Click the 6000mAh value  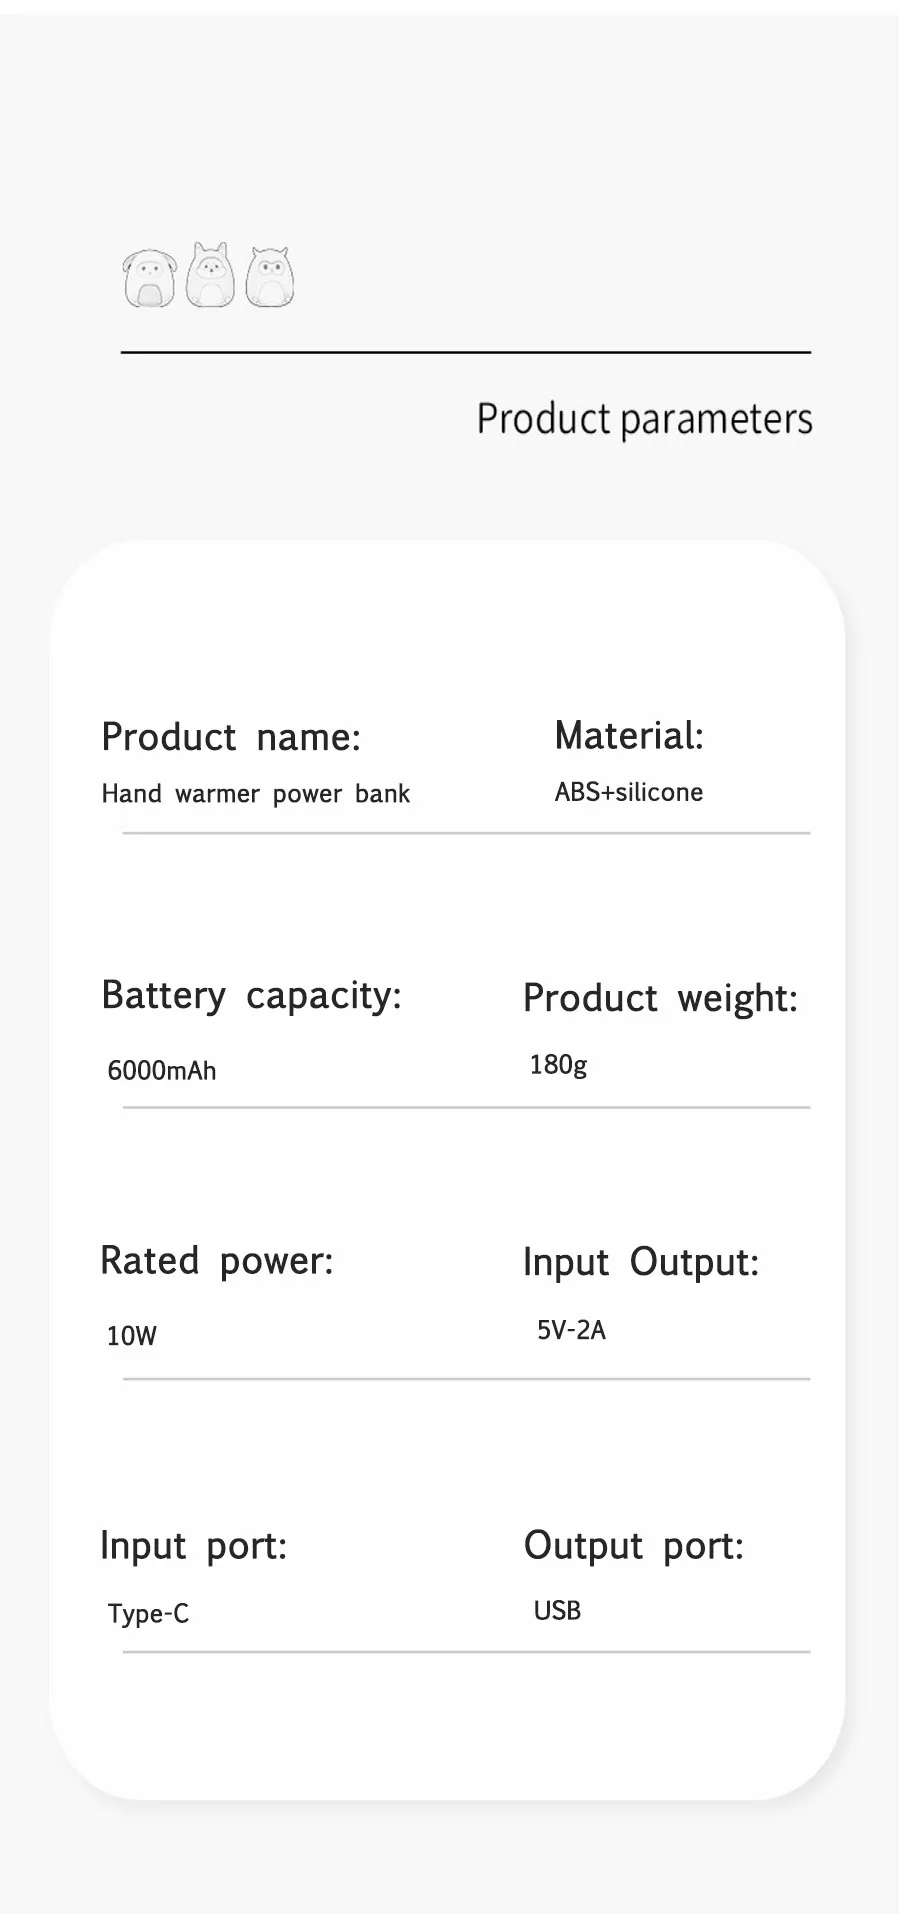[162, 1071]
